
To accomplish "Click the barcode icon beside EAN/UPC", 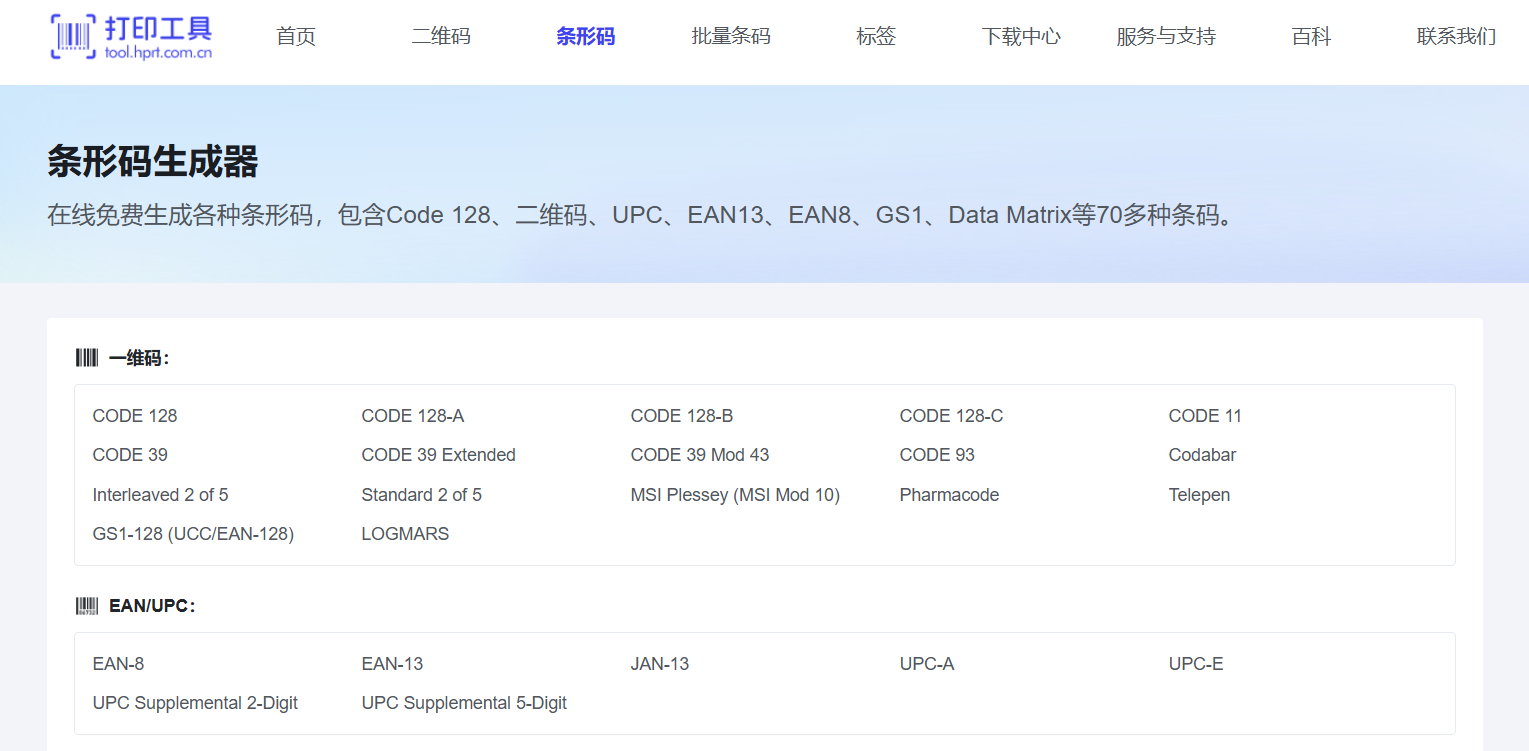I will tap(87, 606).
